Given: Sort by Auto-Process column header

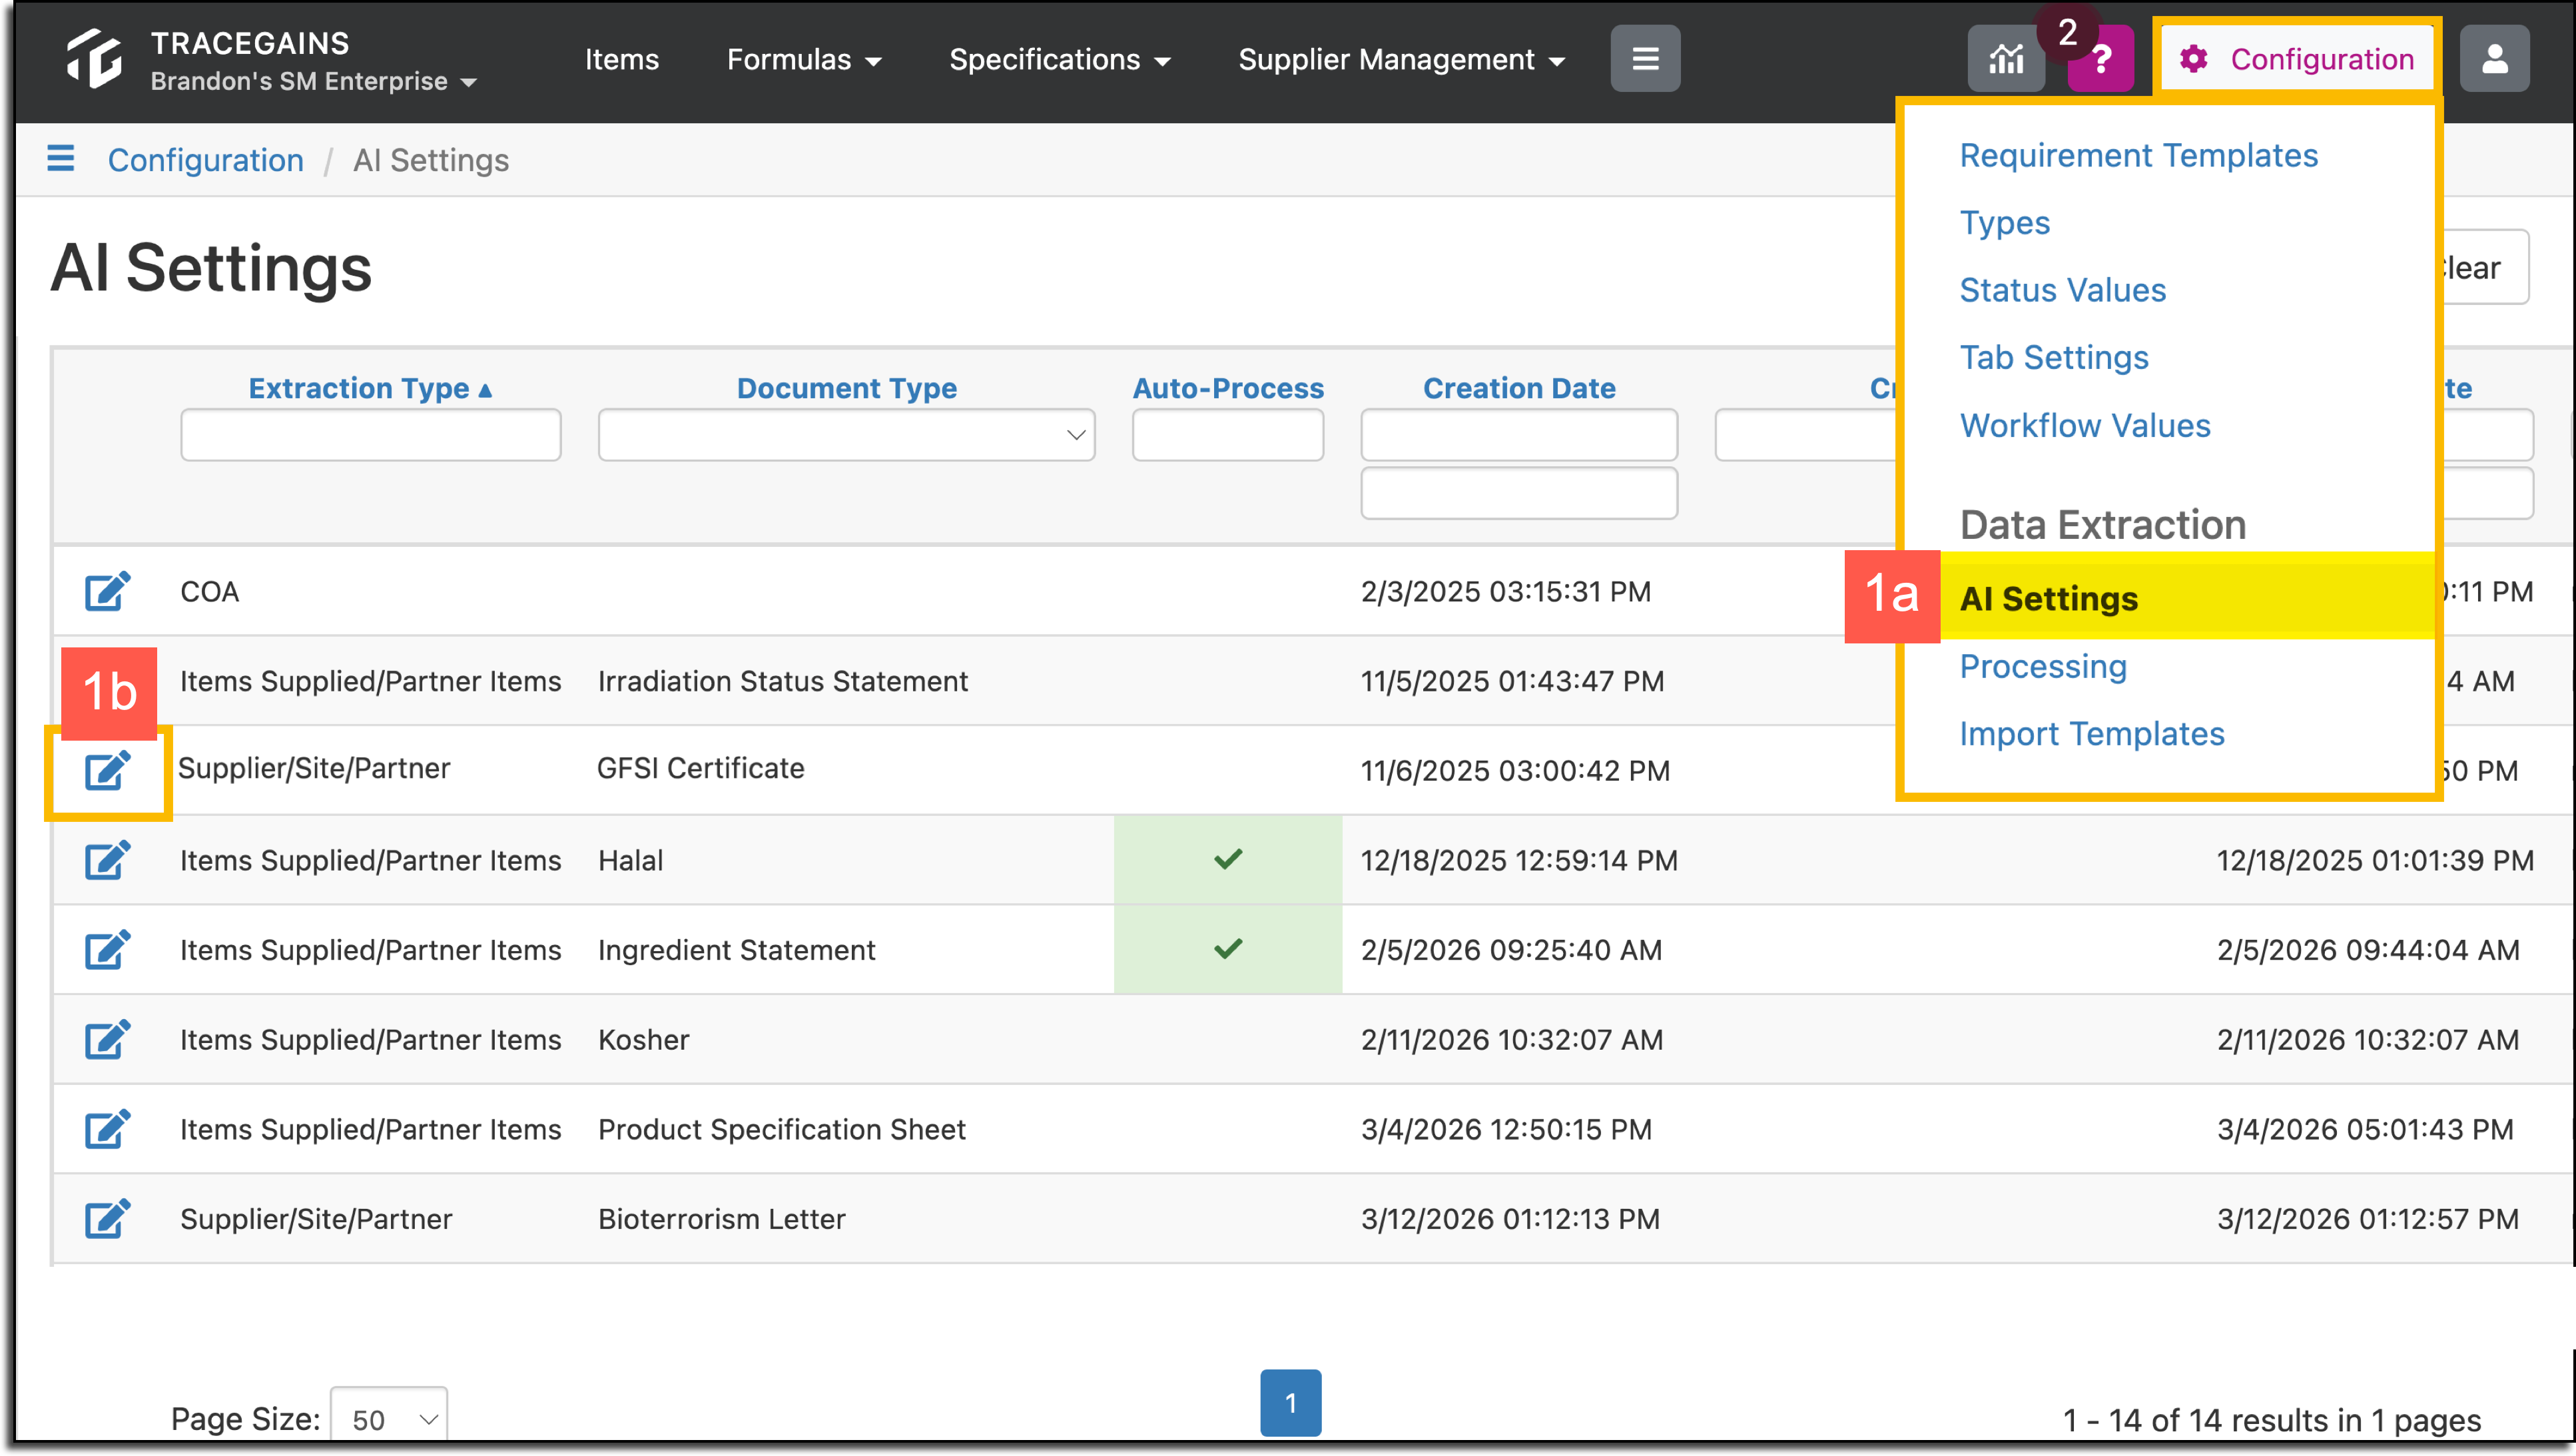Looking at the screenshot, I should click(x=1227, y=388).
